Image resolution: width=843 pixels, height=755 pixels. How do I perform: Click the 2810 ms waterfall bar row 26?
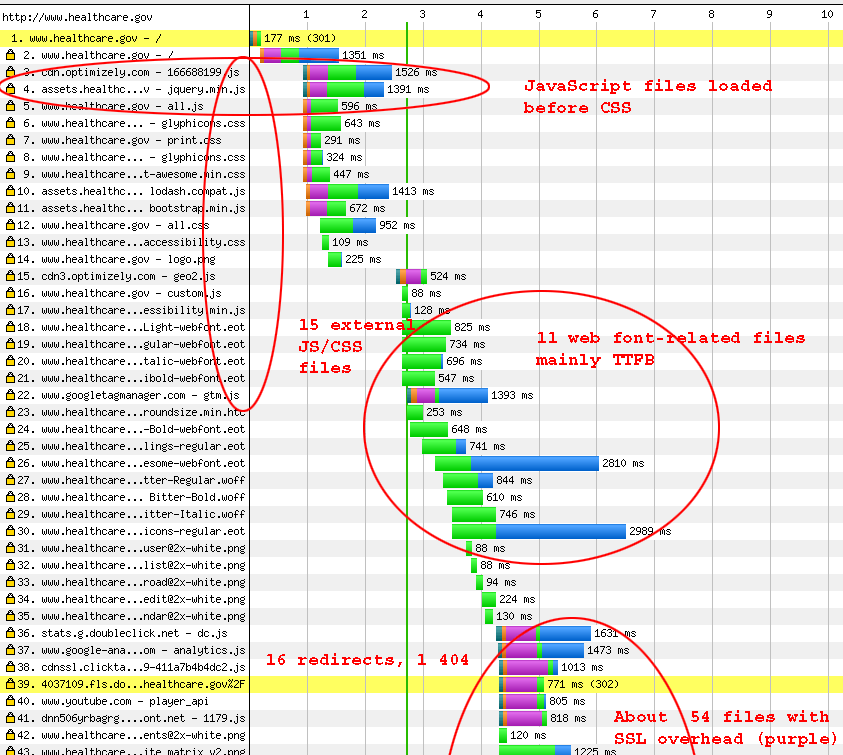(x=517, y=464)
